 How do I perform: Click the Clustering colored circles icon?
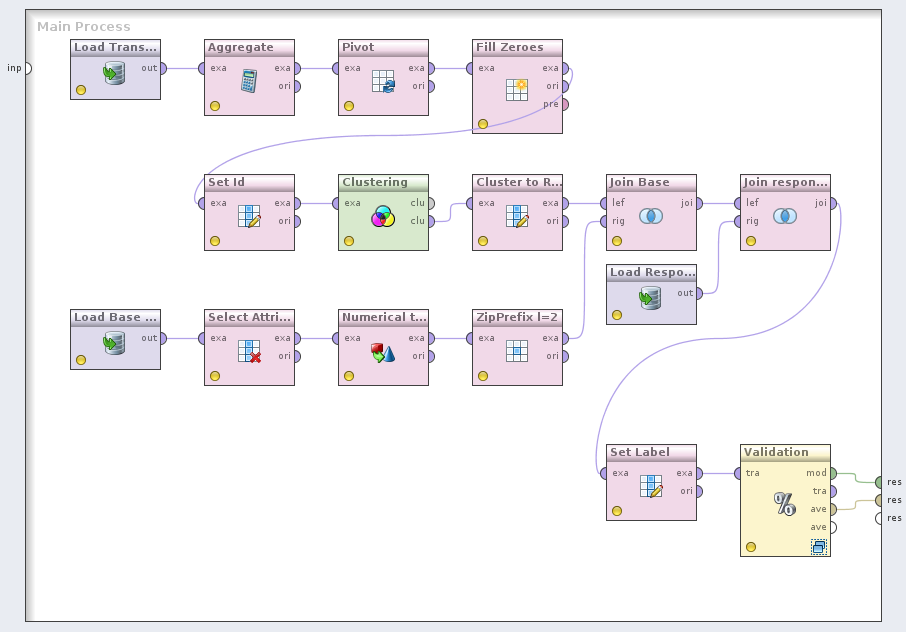point(383,216)
